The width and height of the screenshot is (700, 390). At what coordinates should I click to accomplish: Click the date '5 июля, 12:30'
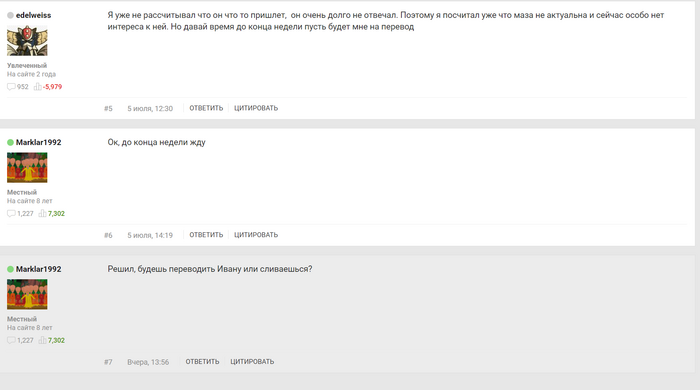(150, 108)
